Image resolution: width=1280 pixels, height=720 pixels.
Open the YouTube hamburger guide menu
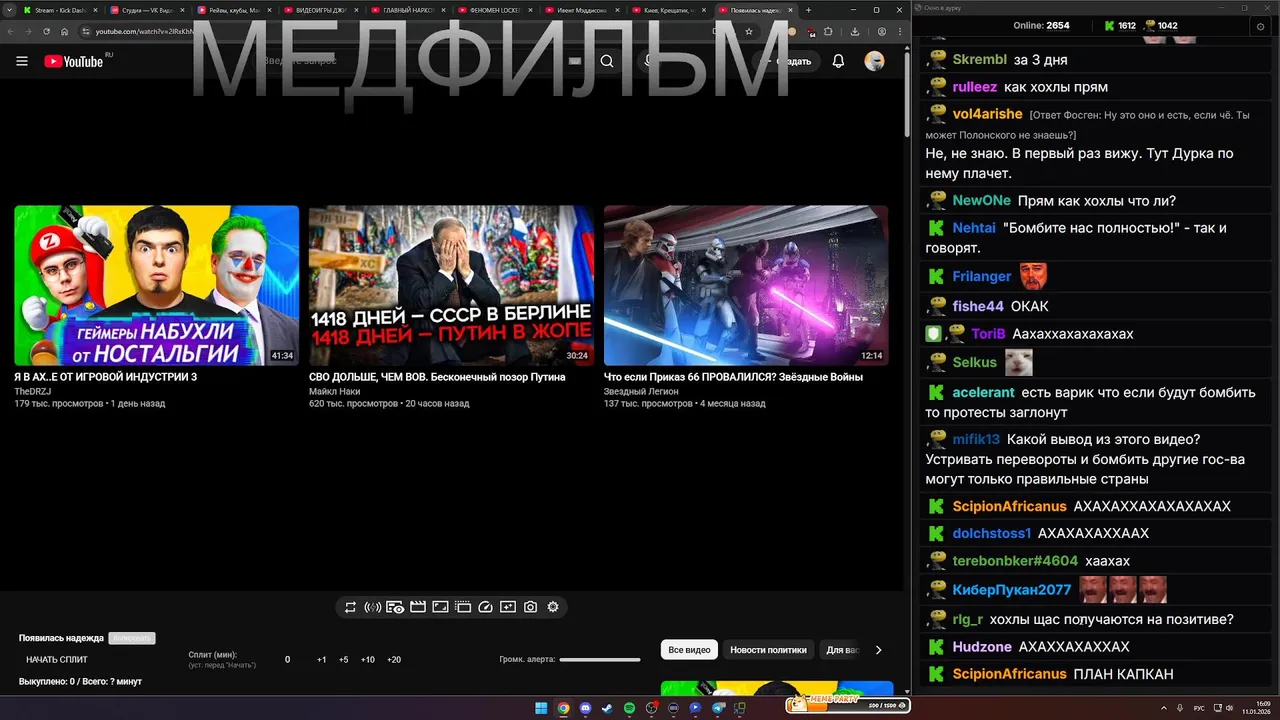point(22,61)
